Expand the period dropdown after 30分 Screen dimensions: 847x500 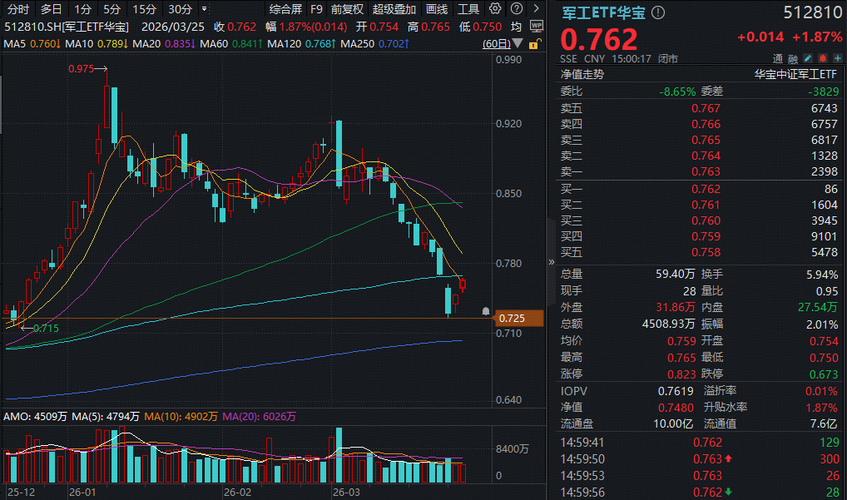[204, 9]
